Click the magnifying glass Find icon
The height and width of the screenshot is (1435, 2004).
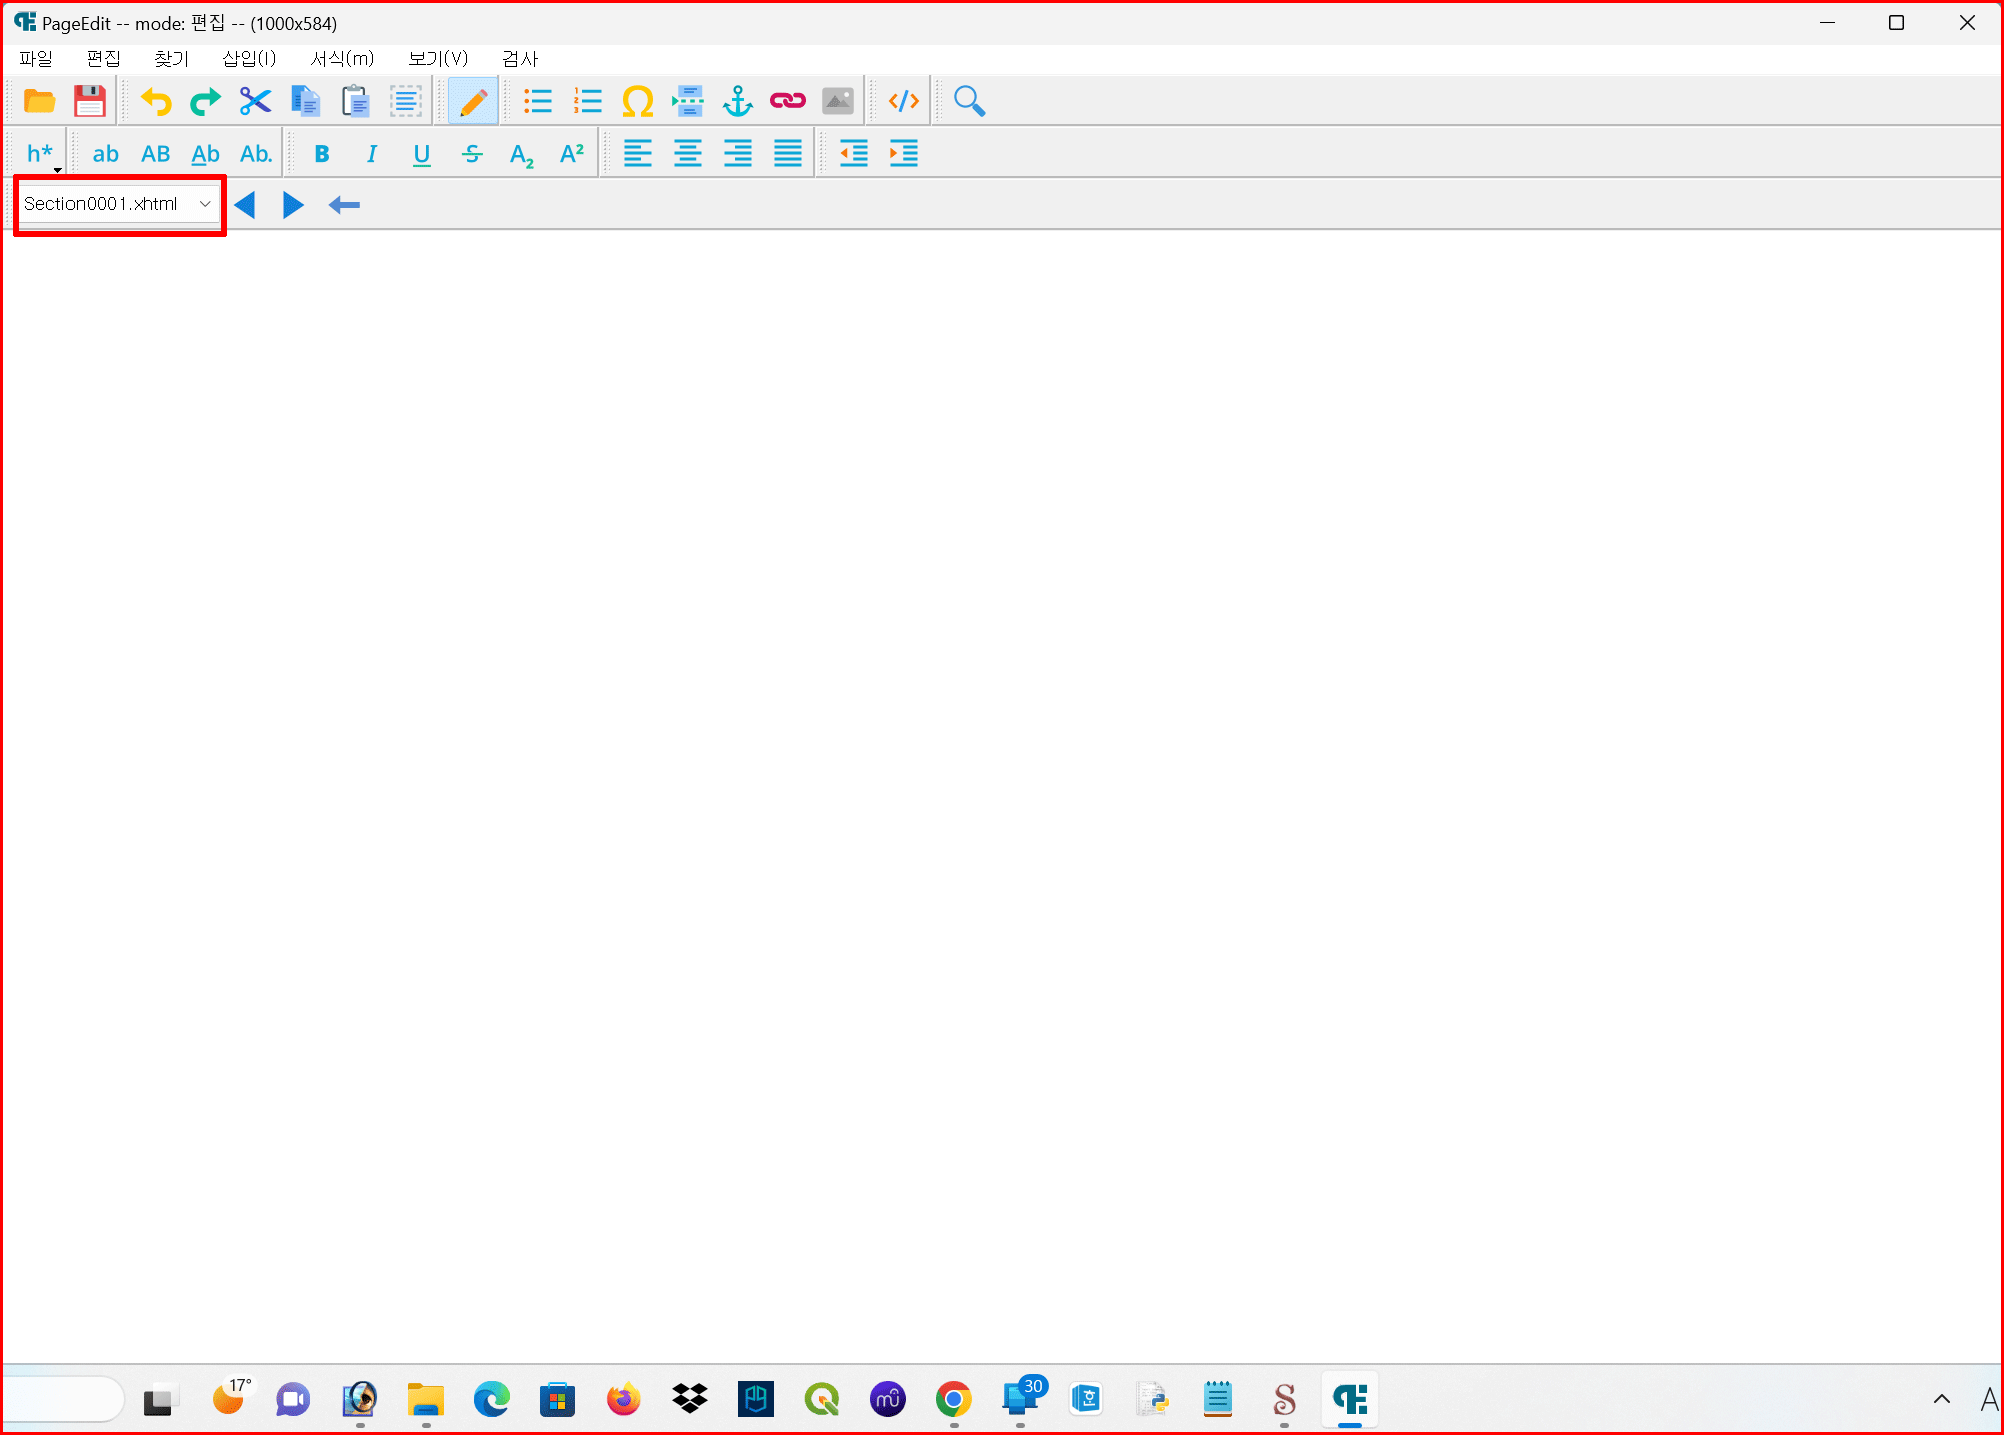[x=969, y=101]
